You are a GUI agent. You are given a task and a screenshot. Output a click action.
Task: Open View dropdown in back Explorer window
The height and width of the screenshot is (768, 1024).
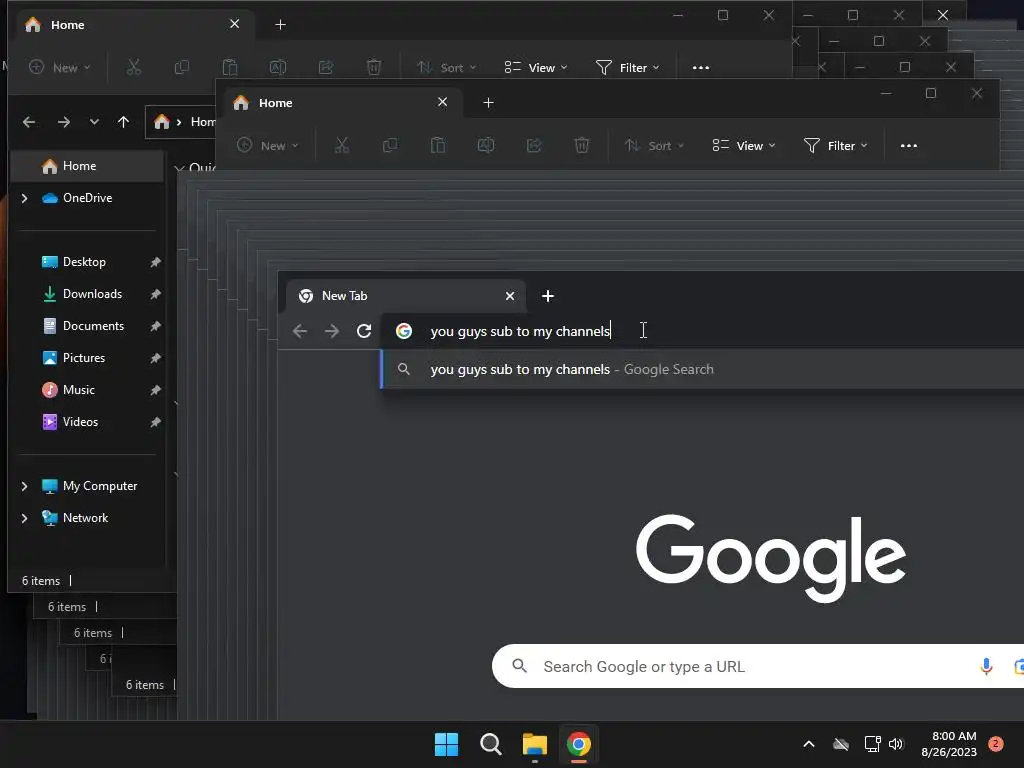click(x=536, y=67)
